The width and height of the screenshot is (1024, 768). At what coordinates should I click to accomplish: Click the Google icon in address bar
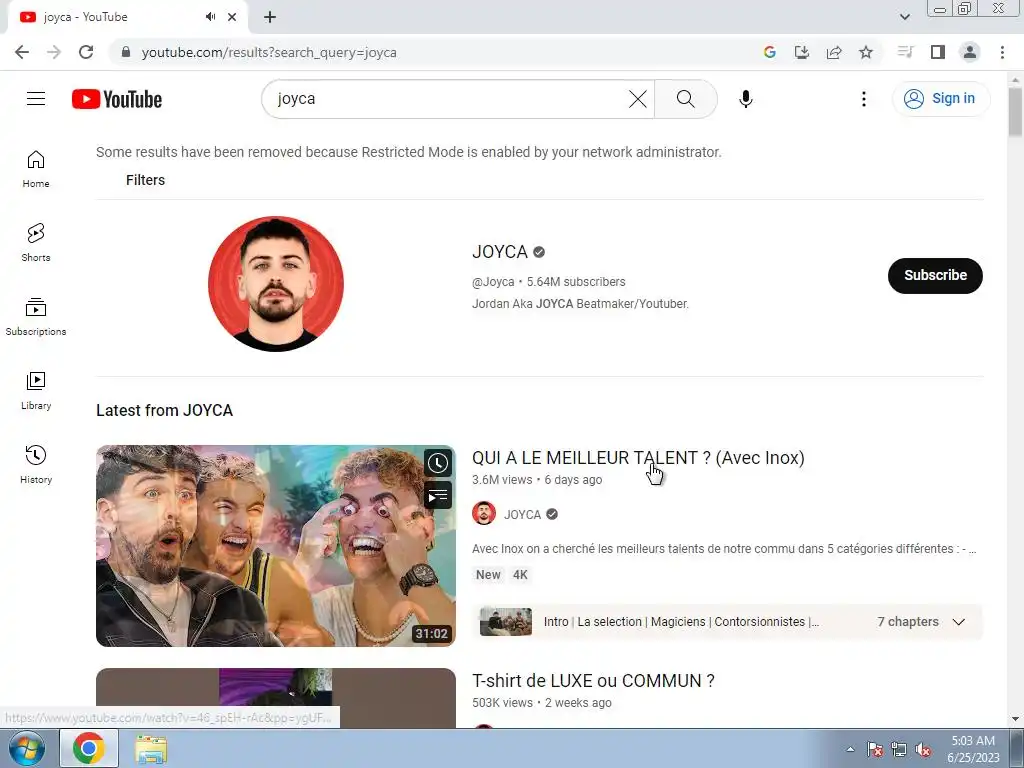coord(770,52)
